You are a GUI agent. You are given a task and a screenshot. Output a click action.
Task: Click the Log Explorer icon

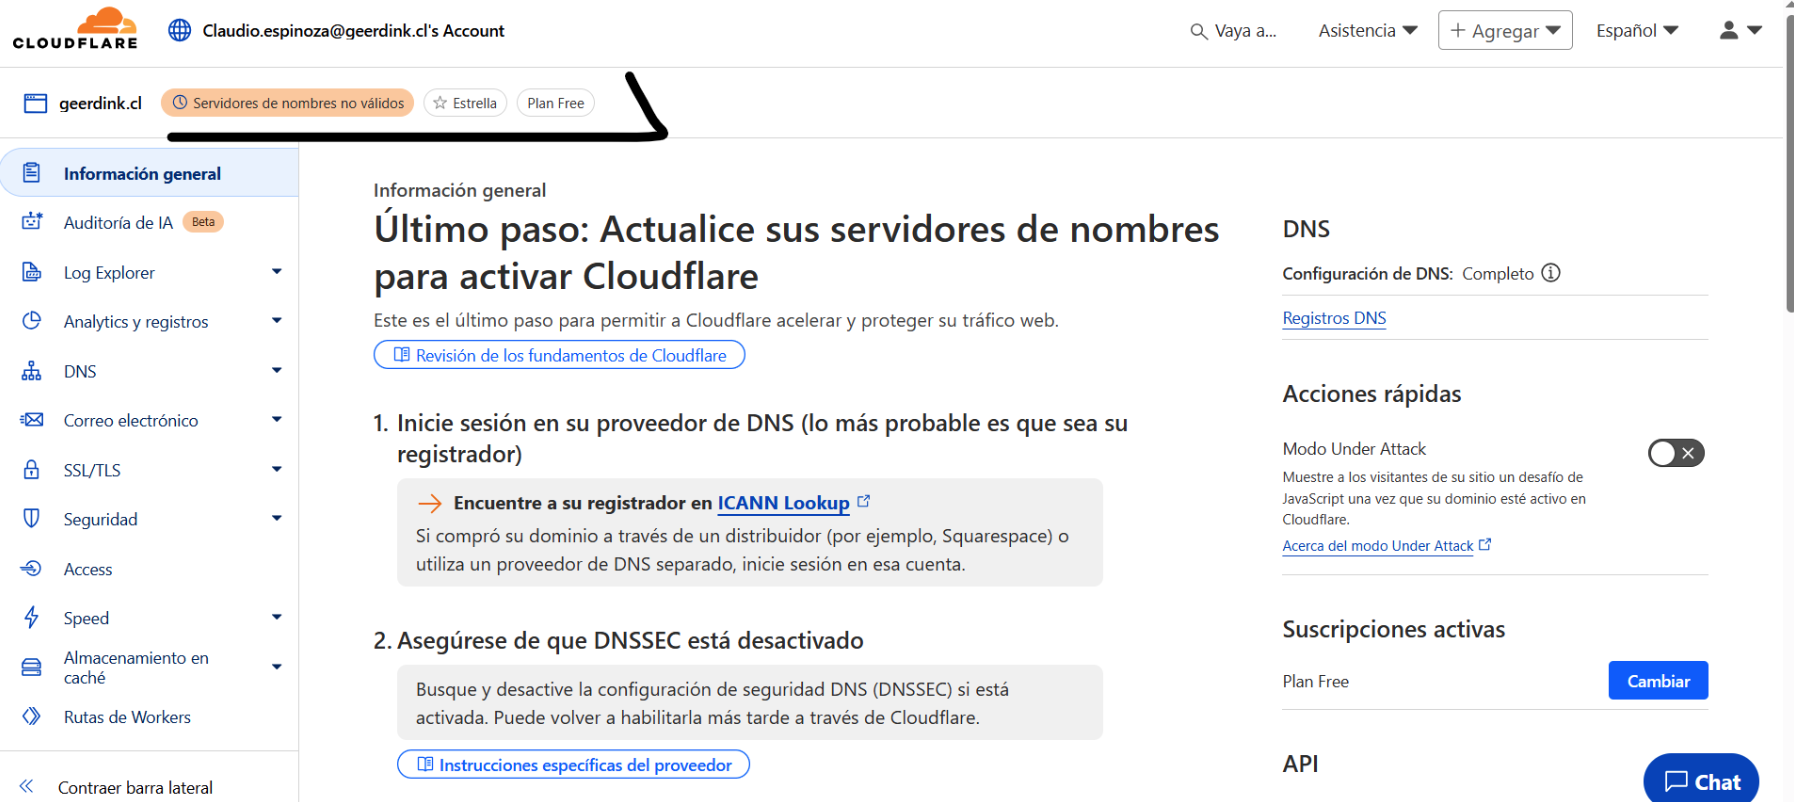32,272
